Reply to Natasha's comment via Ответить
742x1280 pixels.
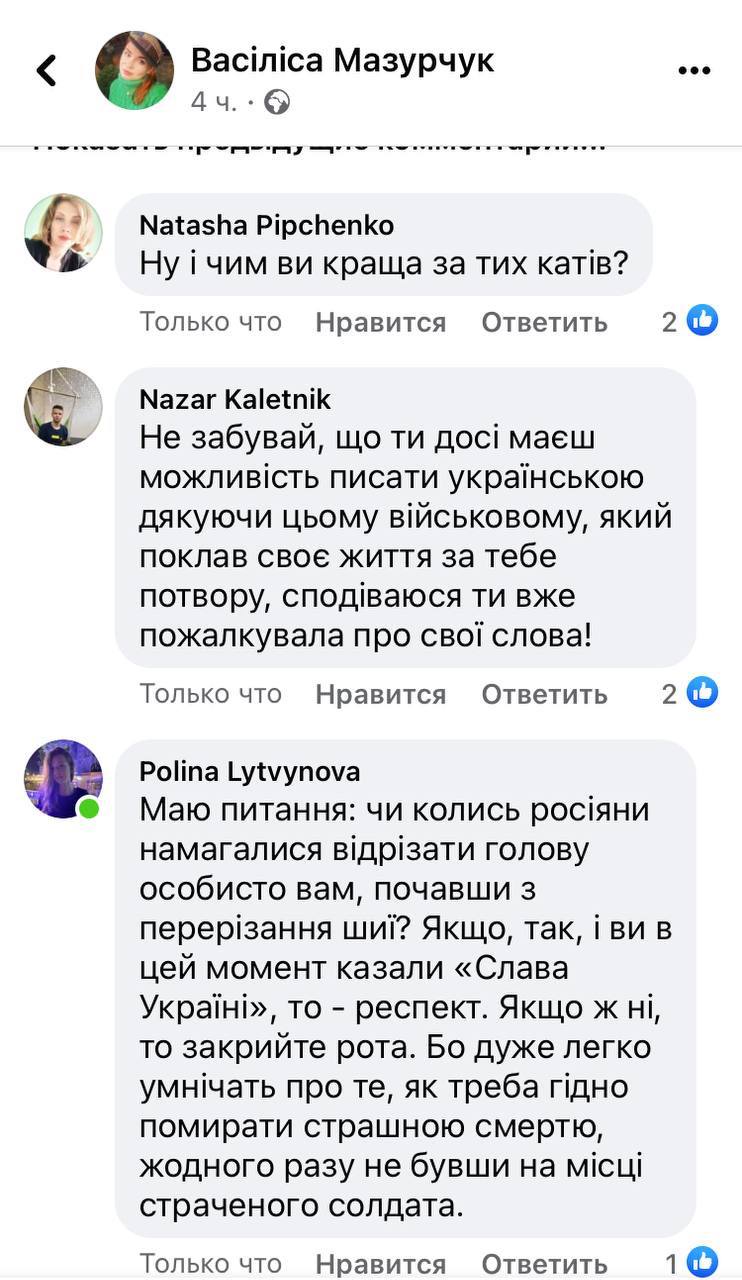[544, 320]
